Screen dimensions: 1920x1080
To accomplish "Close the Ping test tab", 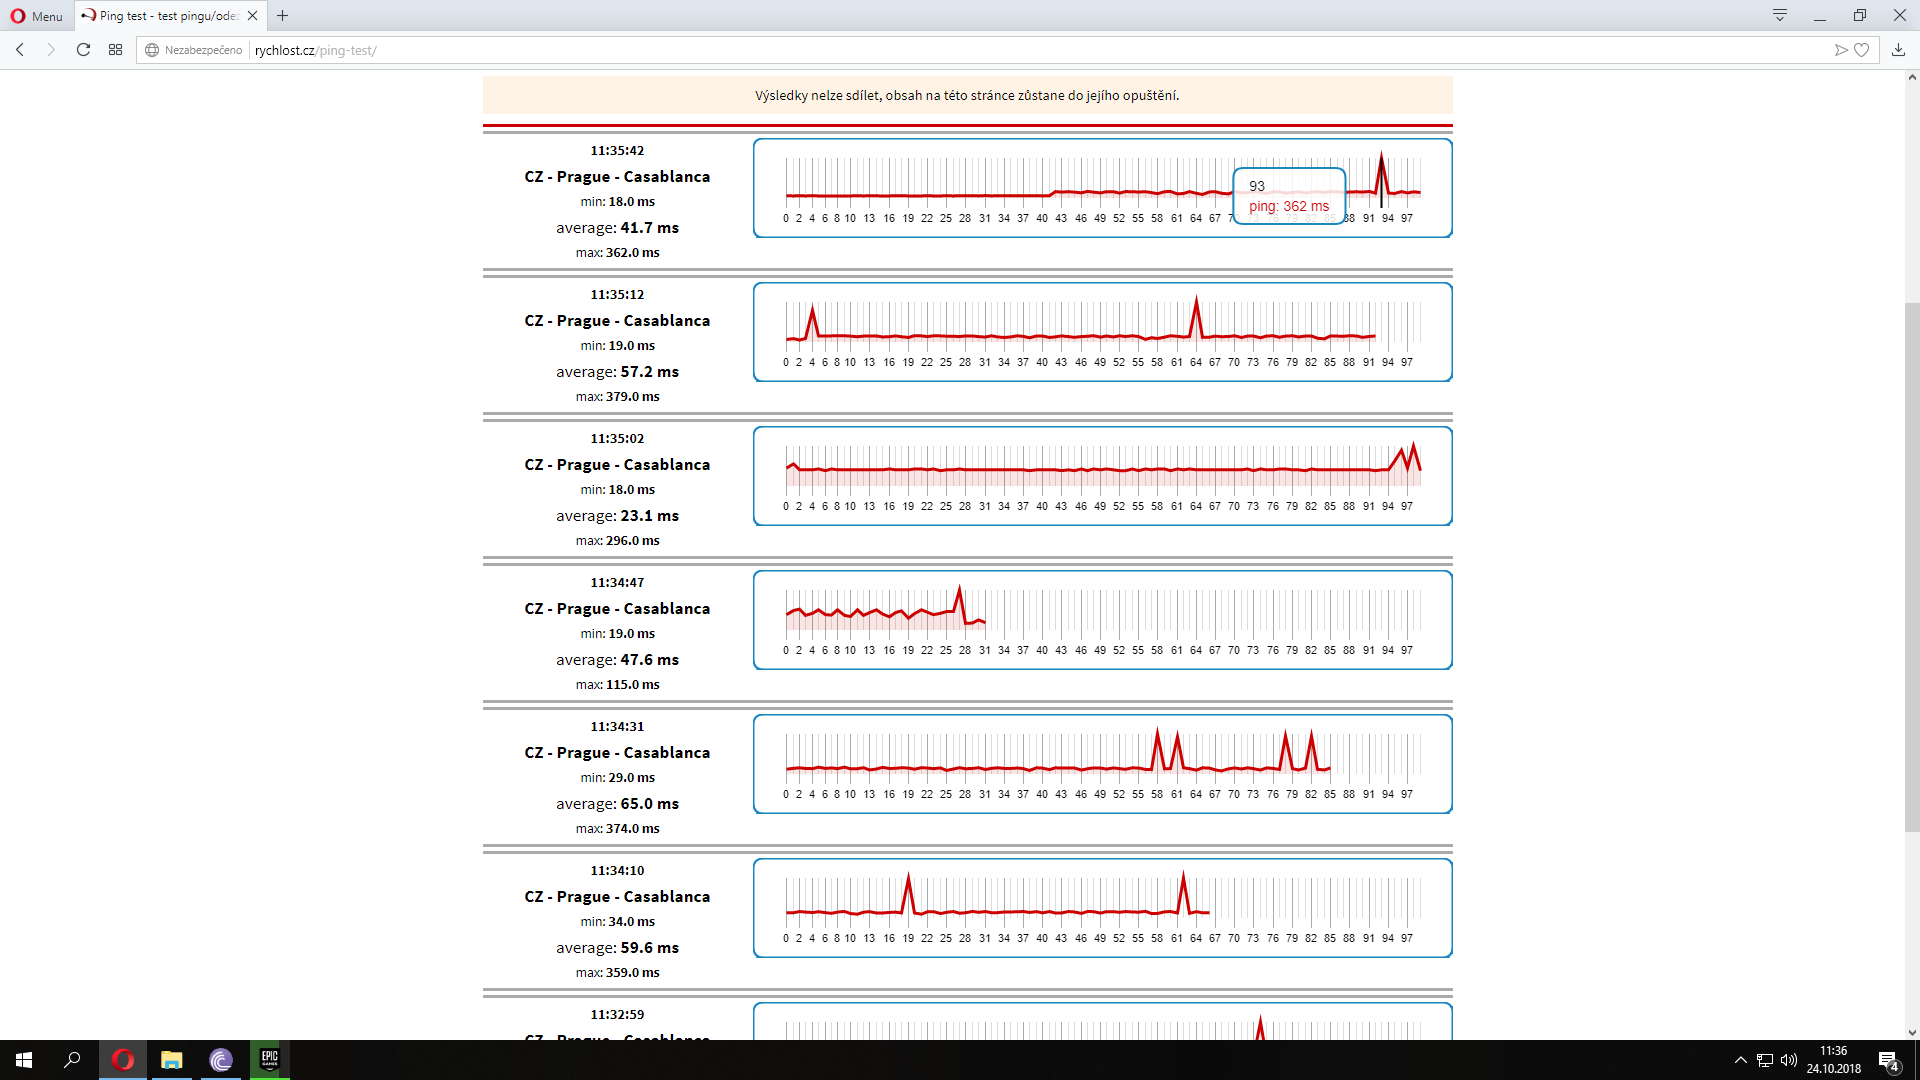I will [253, 16].
